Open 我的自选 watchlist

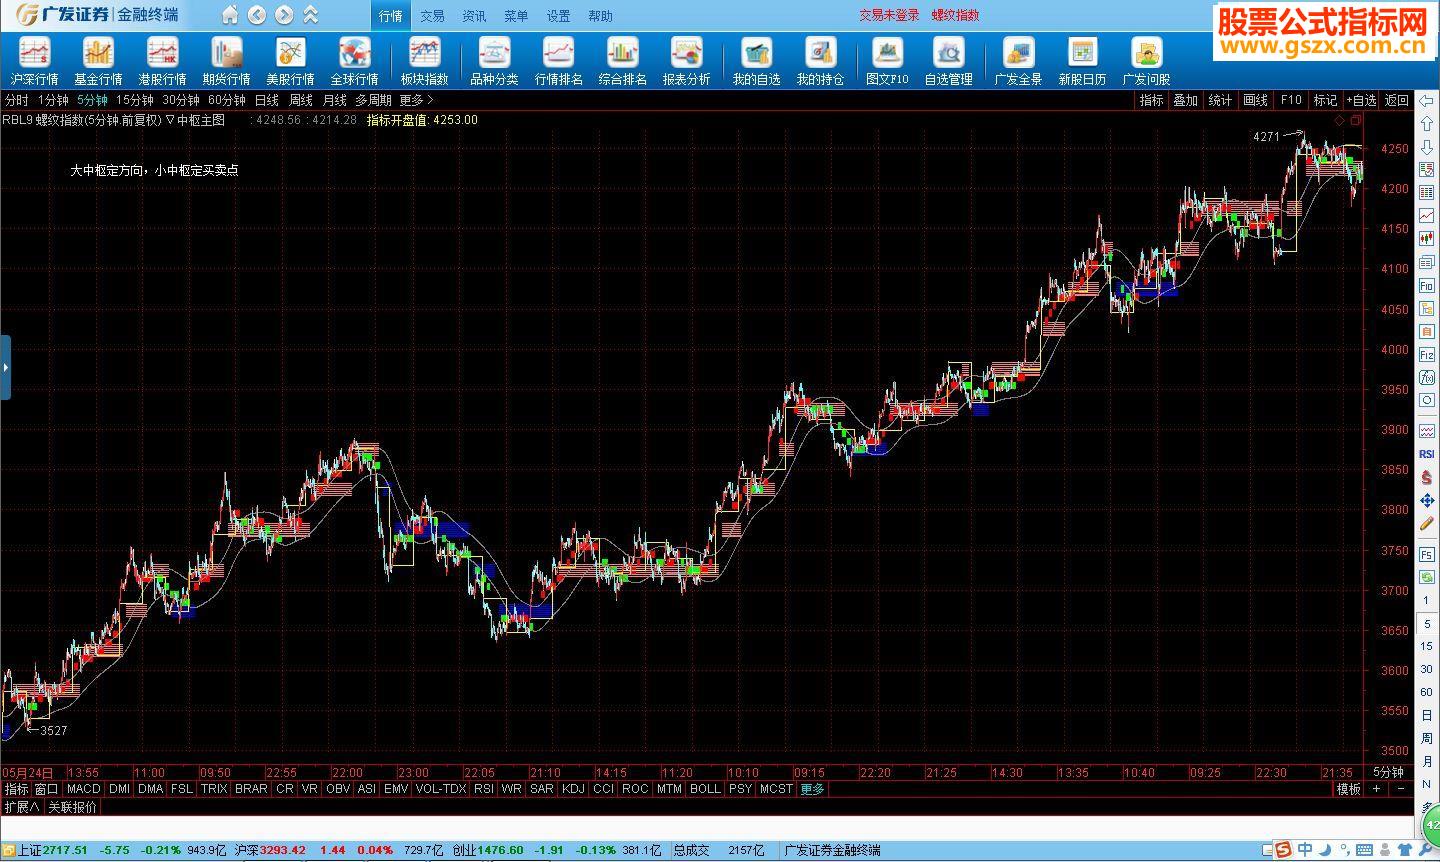[756, 61]
